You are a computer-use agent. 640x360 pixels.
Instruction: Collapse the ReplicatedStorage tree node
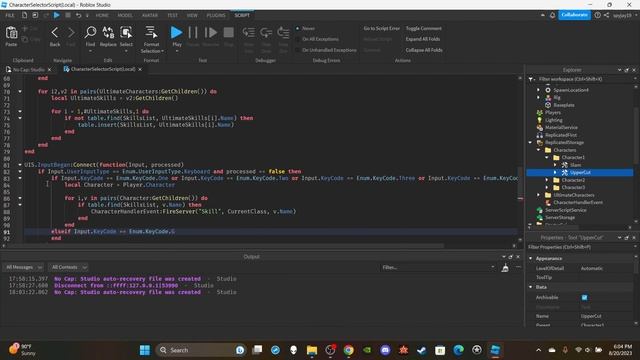(x=530, y=142)
